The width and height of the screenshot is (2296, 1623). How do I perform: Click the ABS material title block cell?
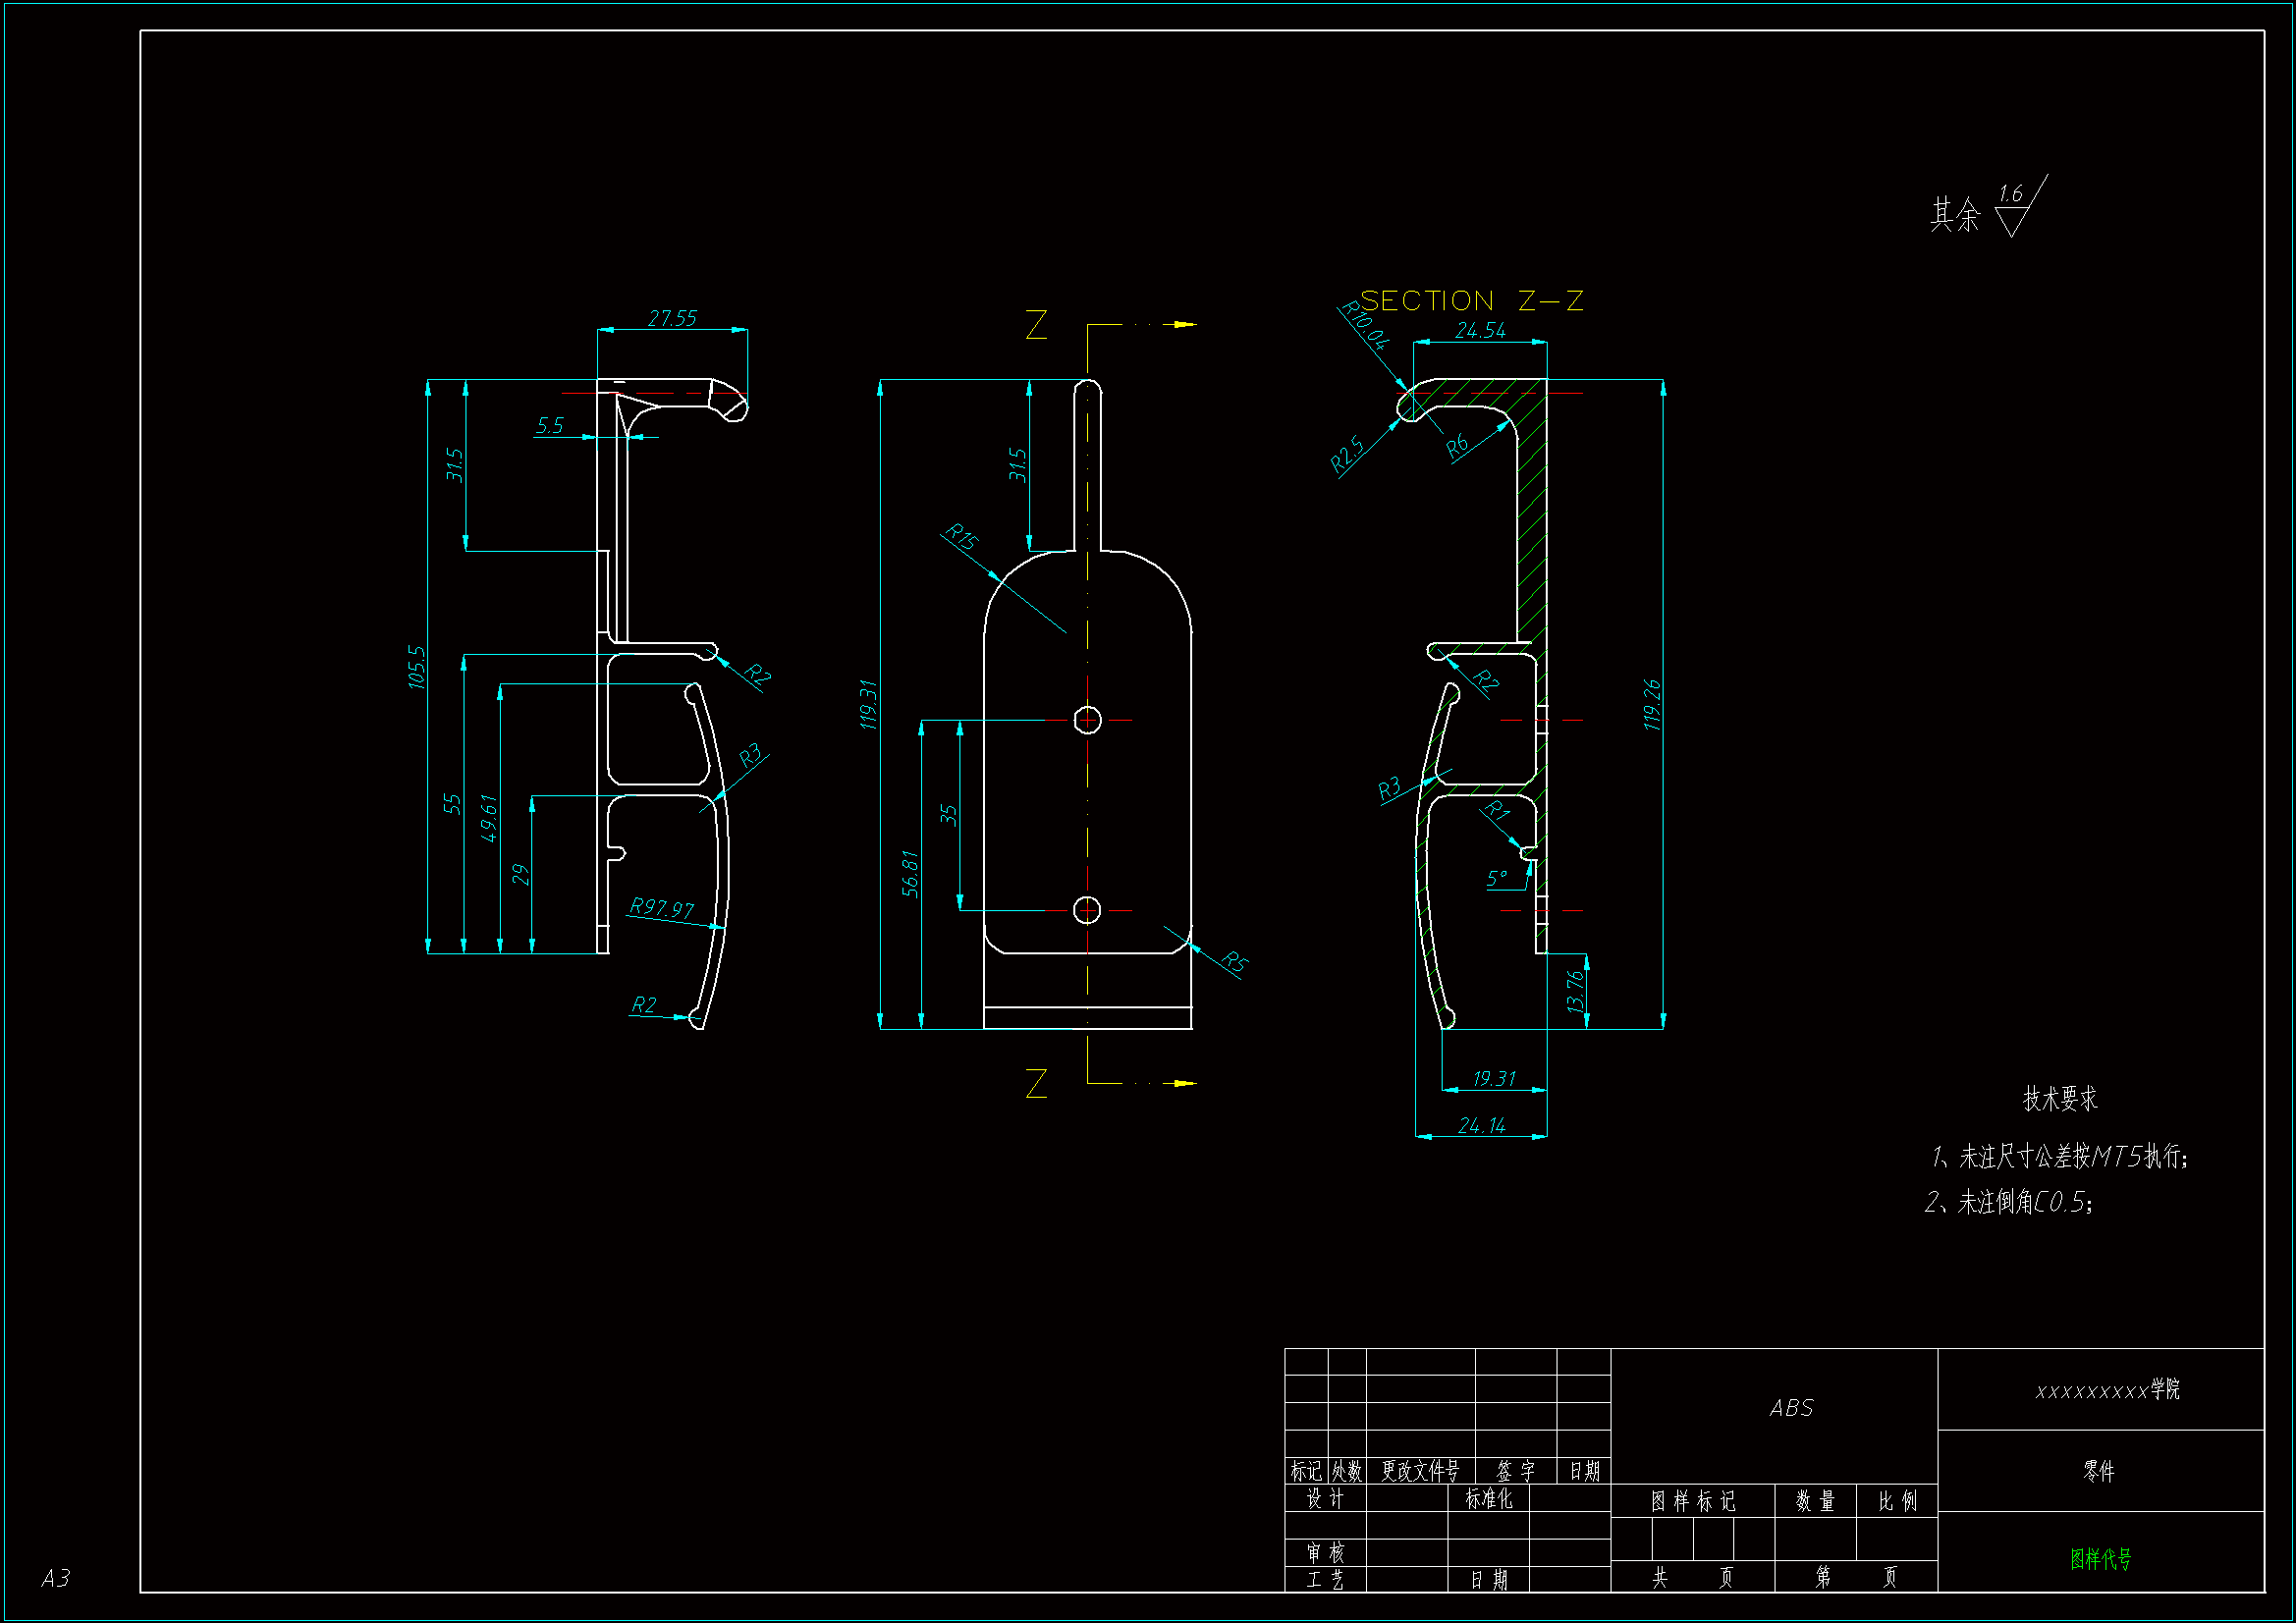(1791, 1409)
